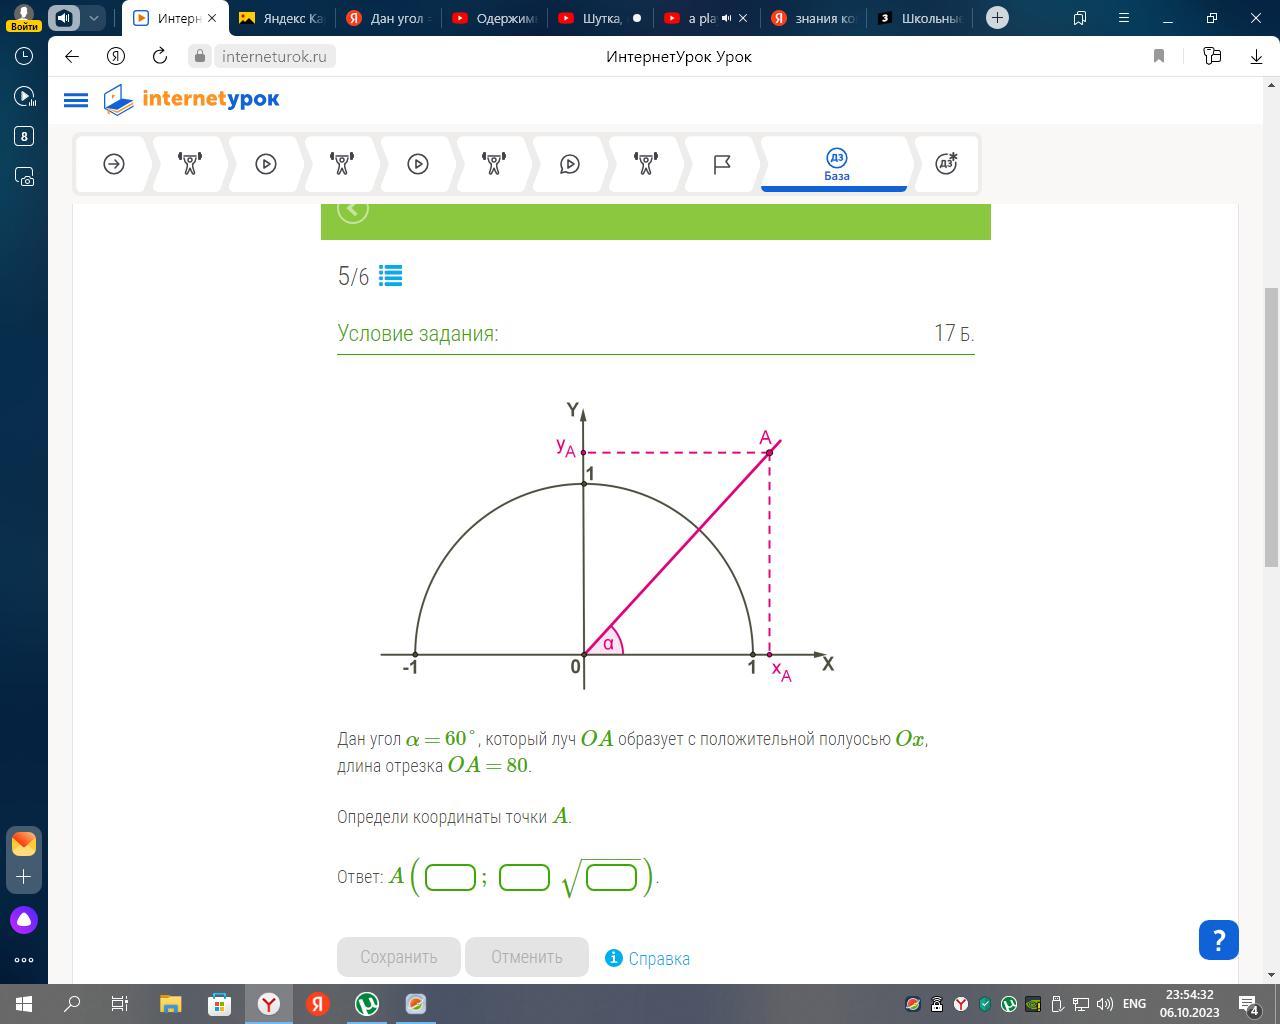Open the notification center with 4 alerts
Viewport: 1280px width, 1024px height.
[x=1249, y=1004]
